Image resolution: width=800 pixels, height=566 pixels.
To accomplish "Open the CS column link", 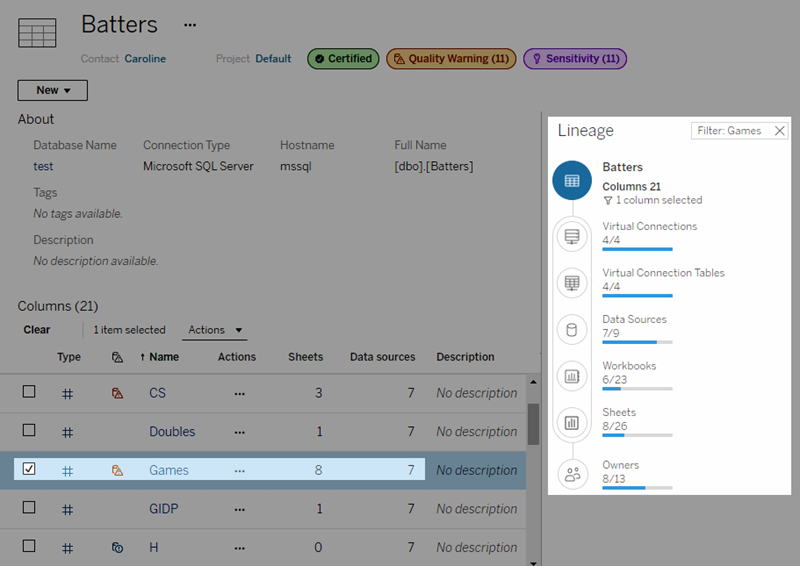I will click(x=157, y=393).
